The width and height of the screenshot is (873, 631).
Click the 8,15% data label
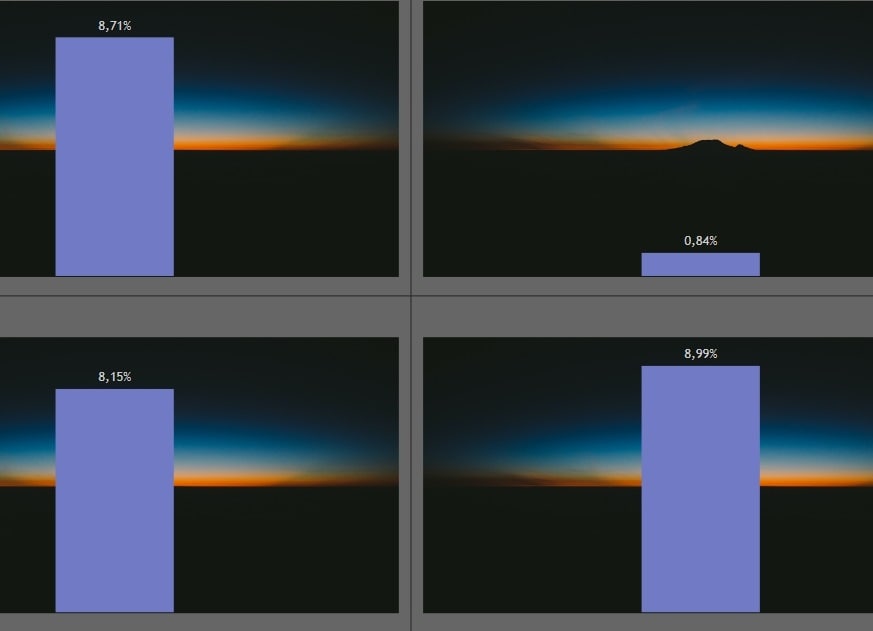coord(115,377)
